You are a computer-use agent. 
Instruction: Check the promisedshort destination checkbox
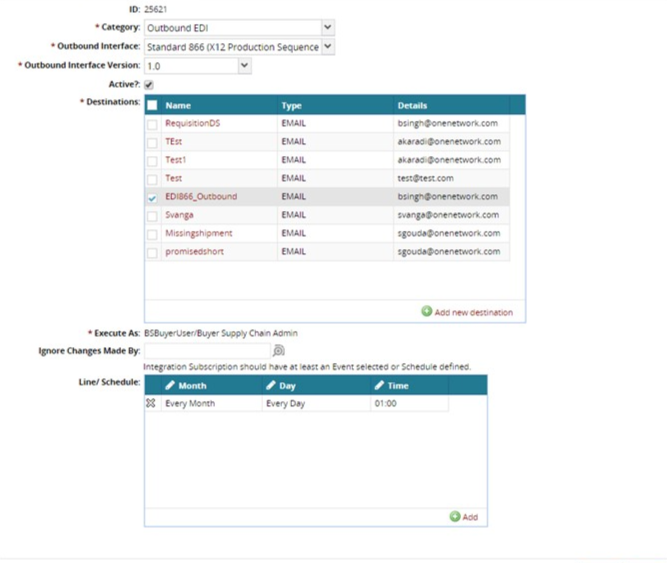[x=152, y=253]
